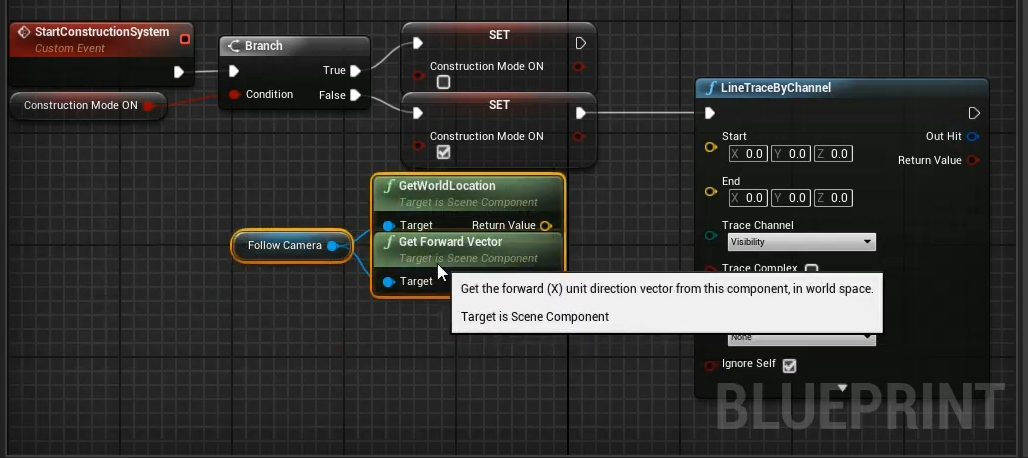Select the Branch node title
The image size is (1028, 458).
pos(264,46)
